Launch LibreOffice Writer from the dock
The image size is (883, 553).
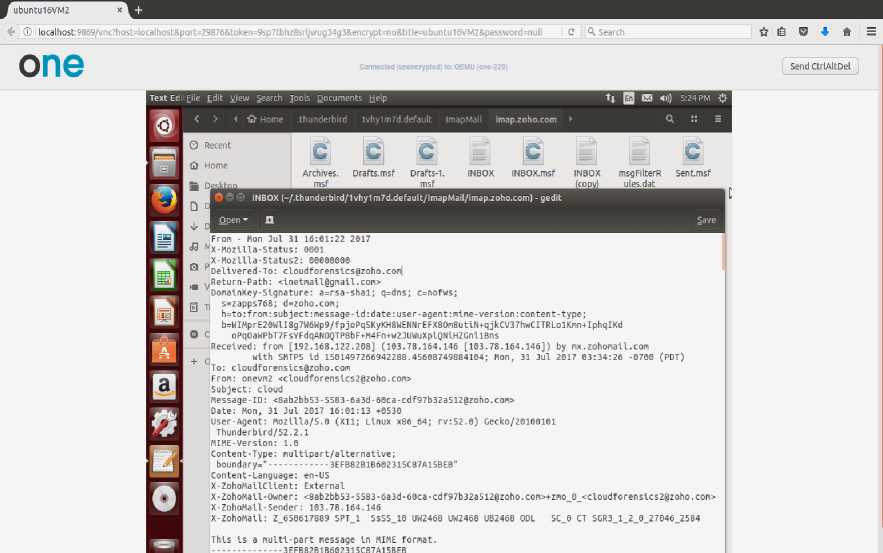point(164,237)
